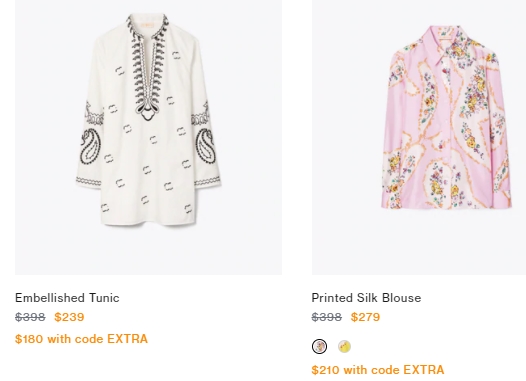Viewport: 526px width, 381px height.
Task: Click the Embellished Tunic title link
Action: pyautogui.click(x=67, y=298)
